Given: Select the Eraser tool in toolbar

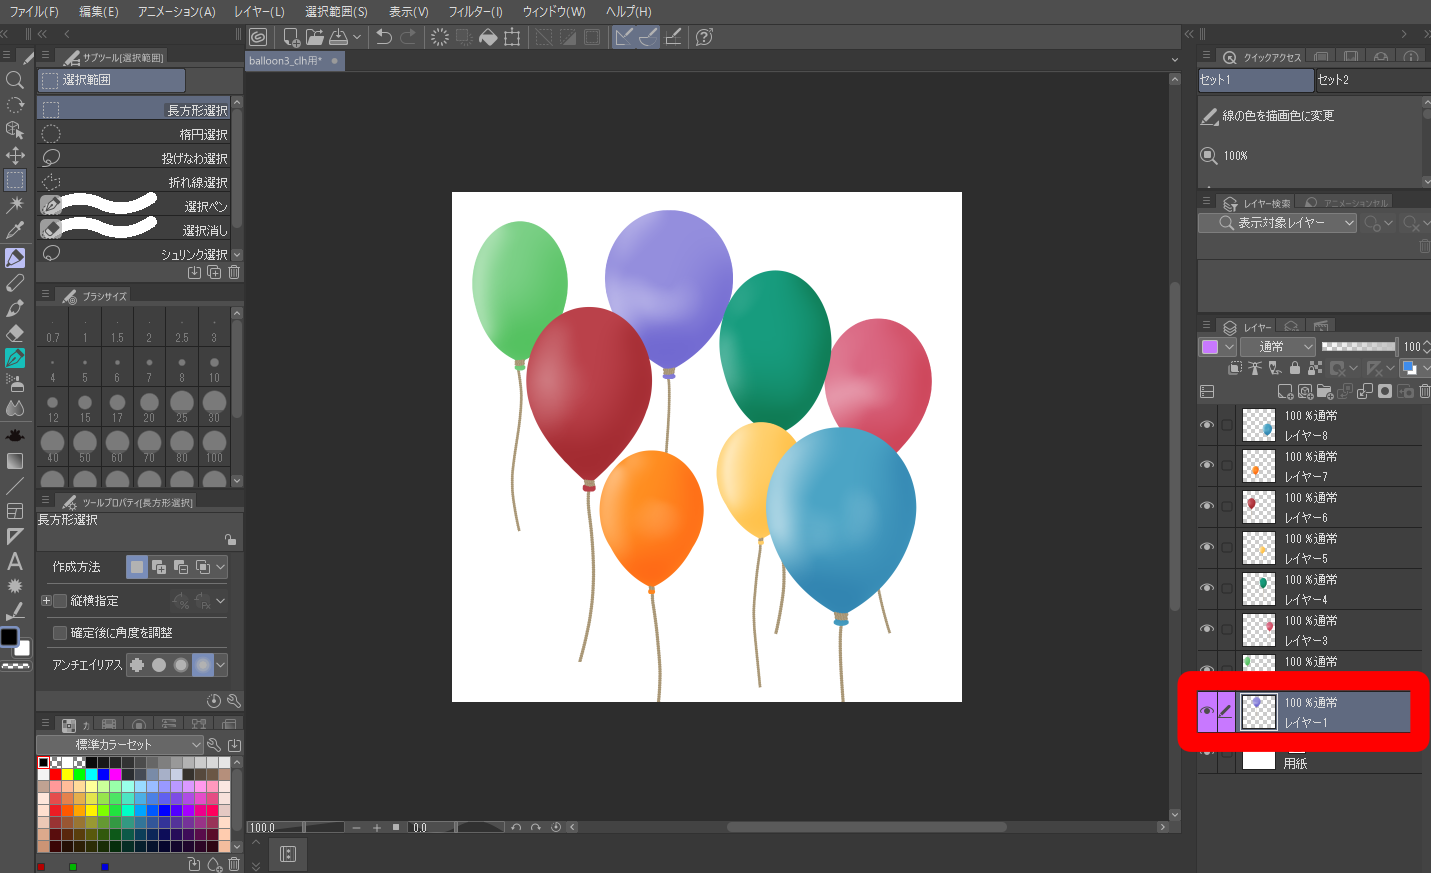Looking at the screenshot, I should pyautogui.click(x=15, y=333).
